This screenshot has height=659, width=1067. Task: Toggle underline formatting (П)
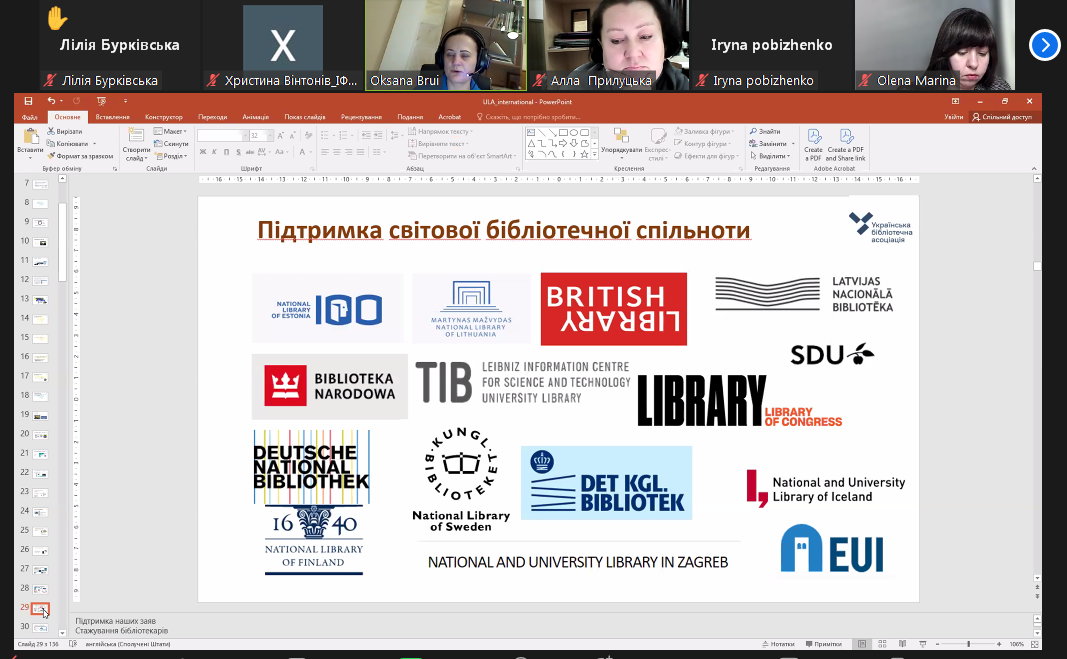point(226,152)
